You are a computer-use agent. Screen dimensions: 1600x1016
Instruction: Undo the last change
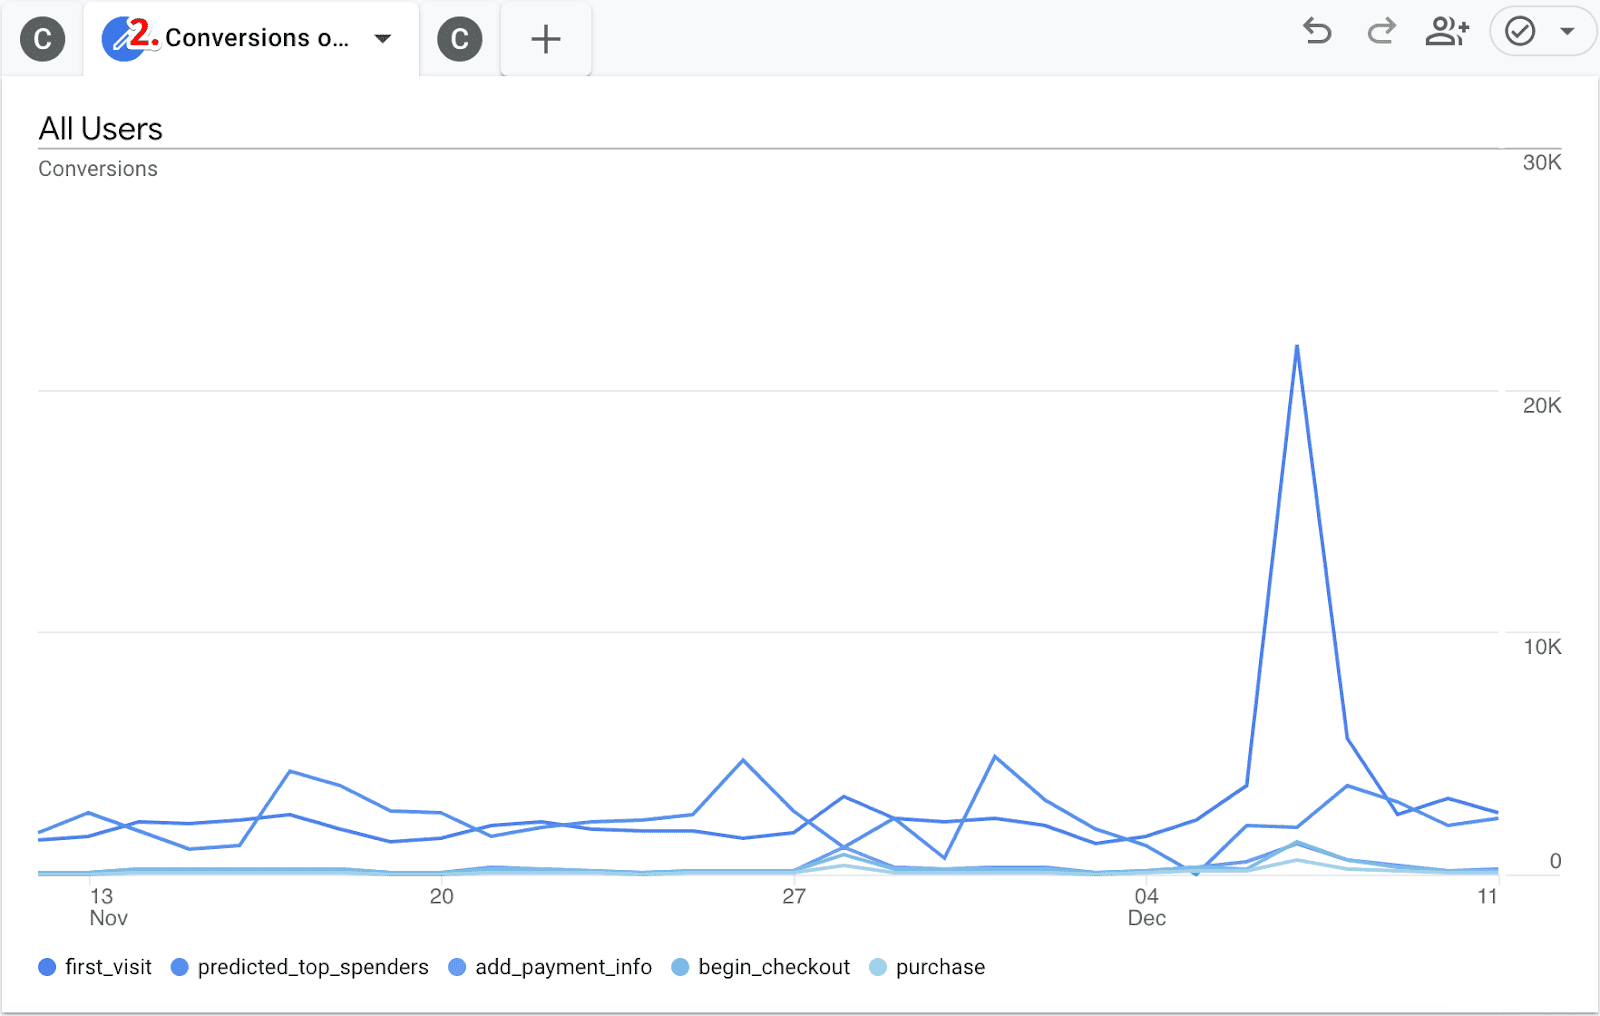point(1317,32)
